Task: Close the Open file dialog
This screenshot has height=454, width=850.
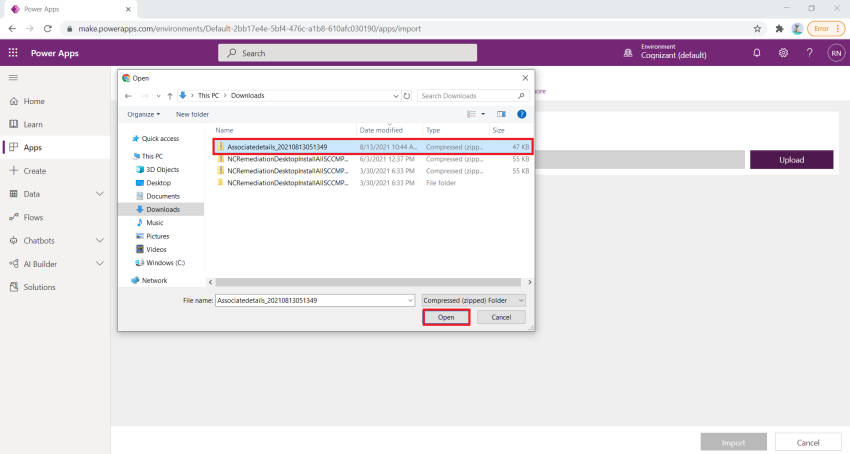Action: pos(525,78)
